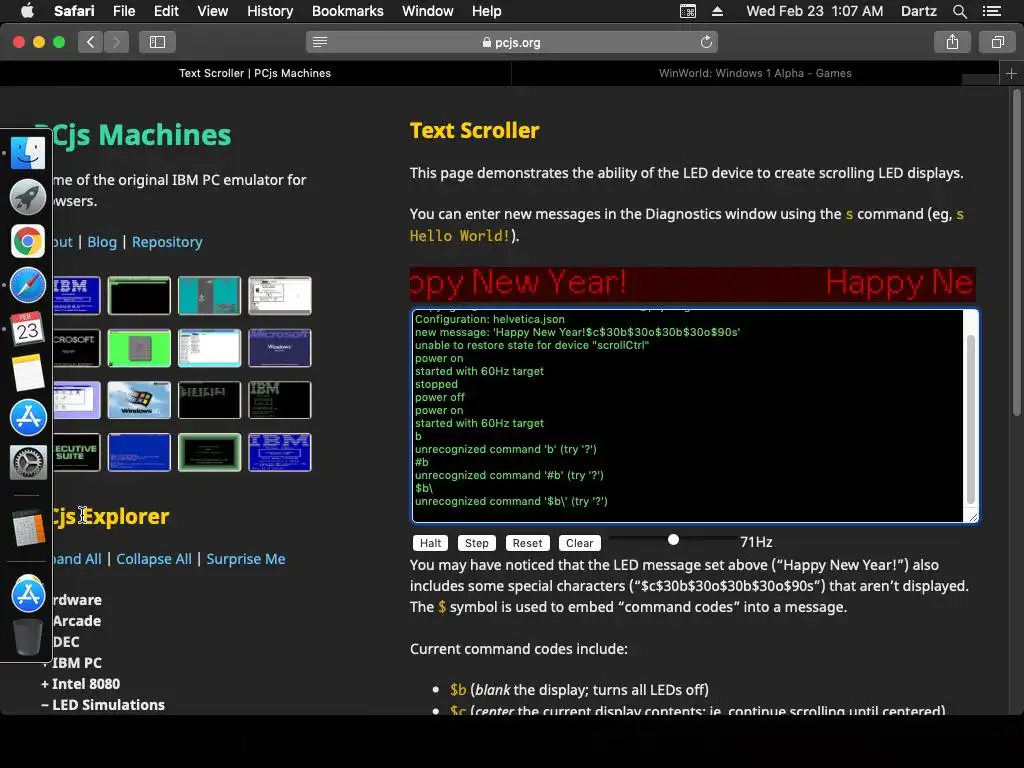Image resolution: width=1024 pixels, height=768 pixels.
Task: Open the Windows logo sky thumbnail
Action: (x=139, y=400)
